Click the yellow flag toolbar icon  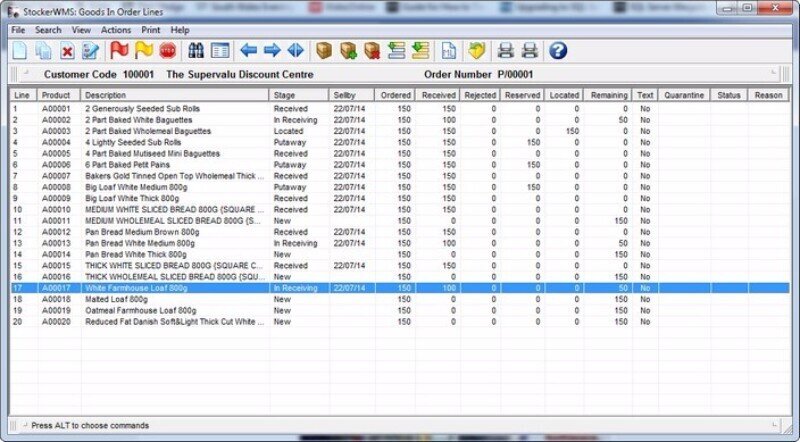144,51
